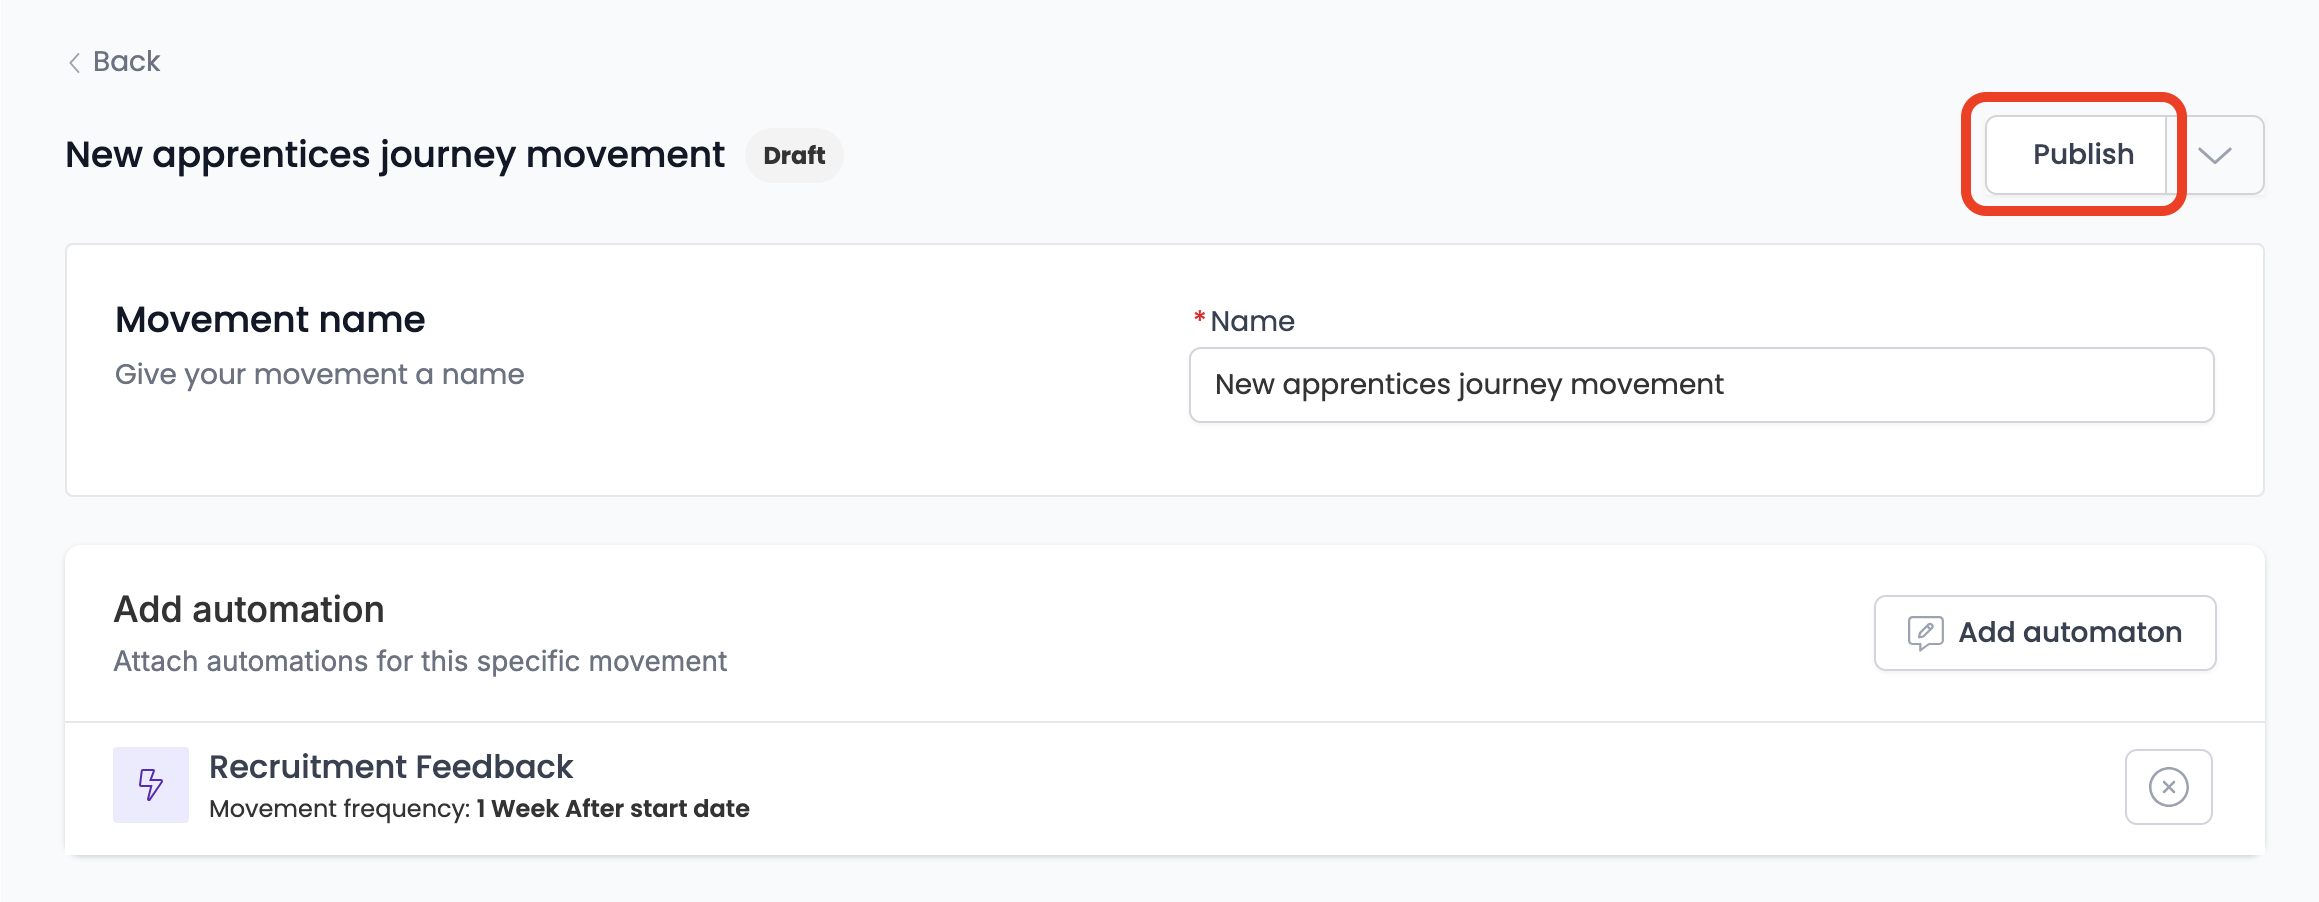Click the edit-note icon in Add automaton
Screen dimensions: 2319x902
(x=1925, y=633)
